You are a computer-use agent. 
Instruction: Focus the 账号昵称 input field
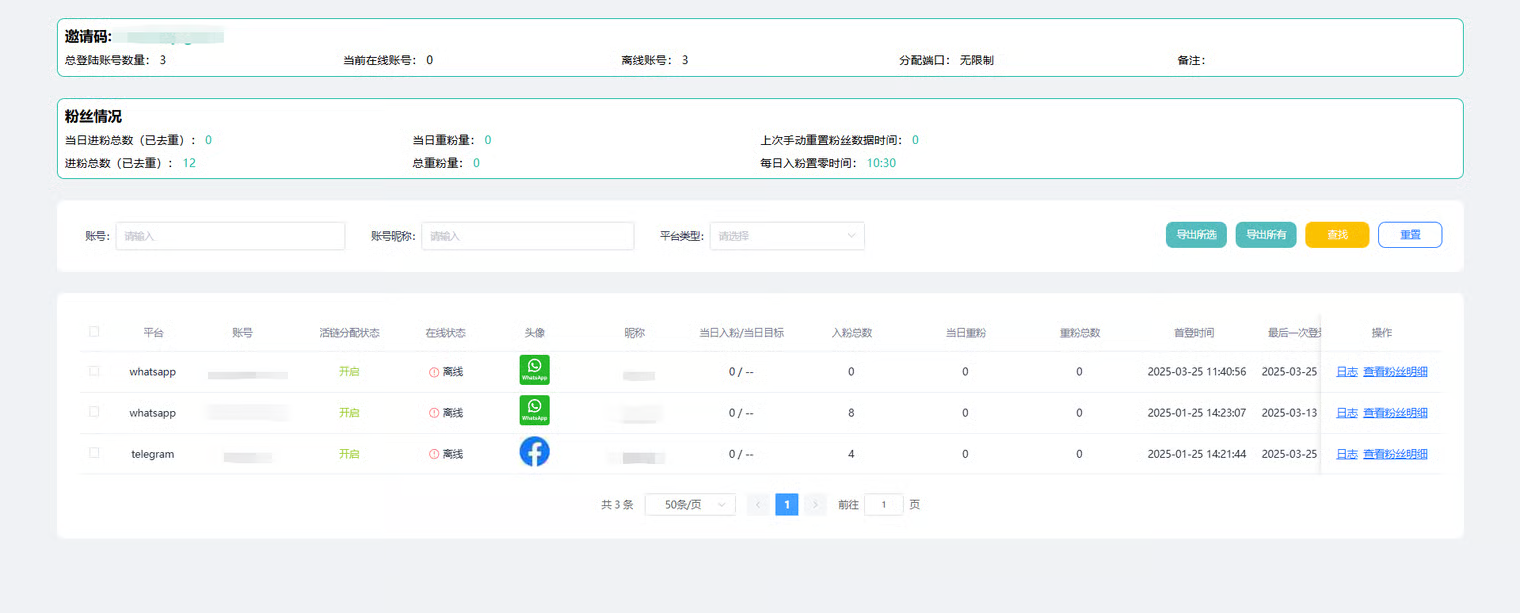pos(527,236)
